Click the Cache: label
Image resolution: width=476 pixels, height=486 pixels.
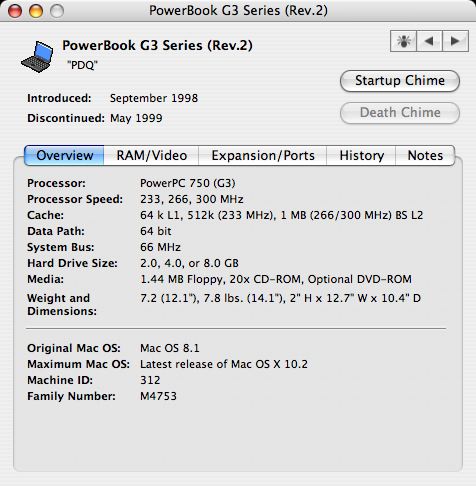point(45,215)
